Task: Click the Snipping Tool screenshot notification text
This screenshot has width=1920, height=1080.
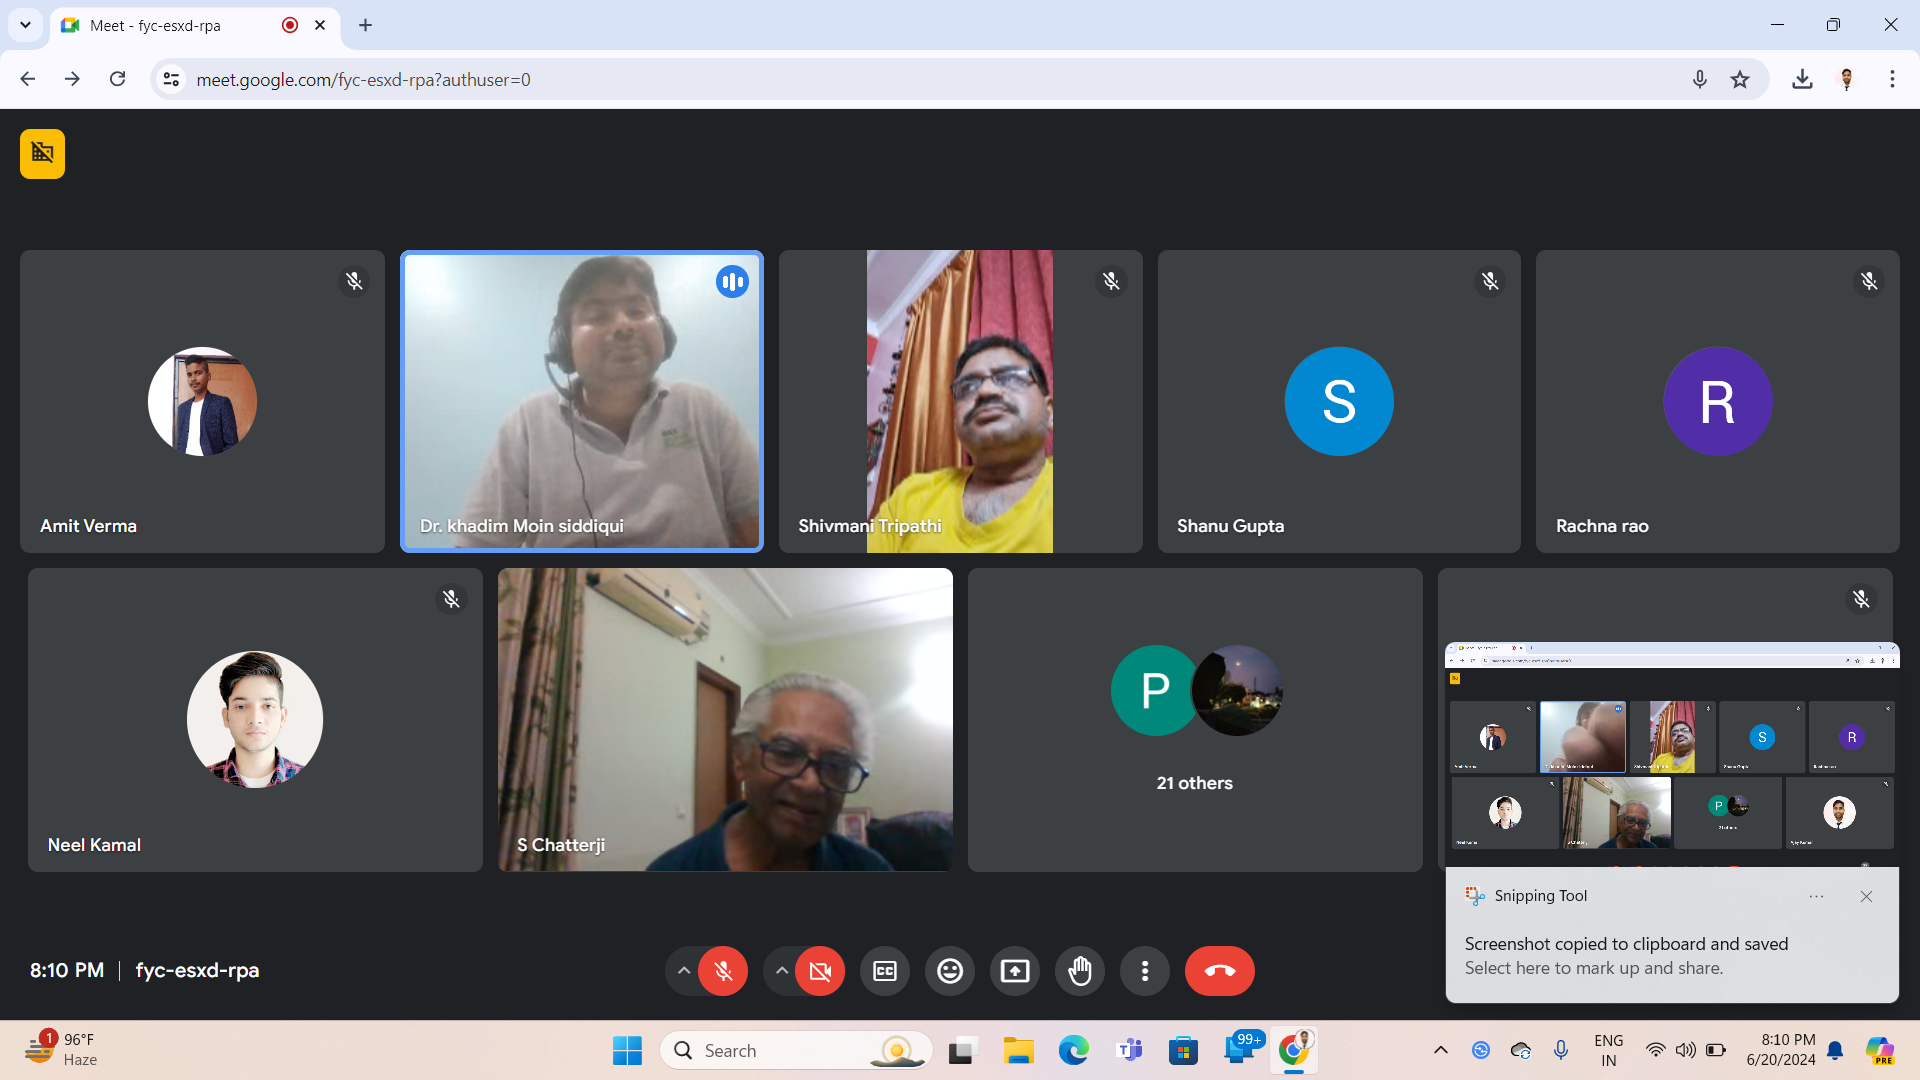Action: (x=1626, y=955)
